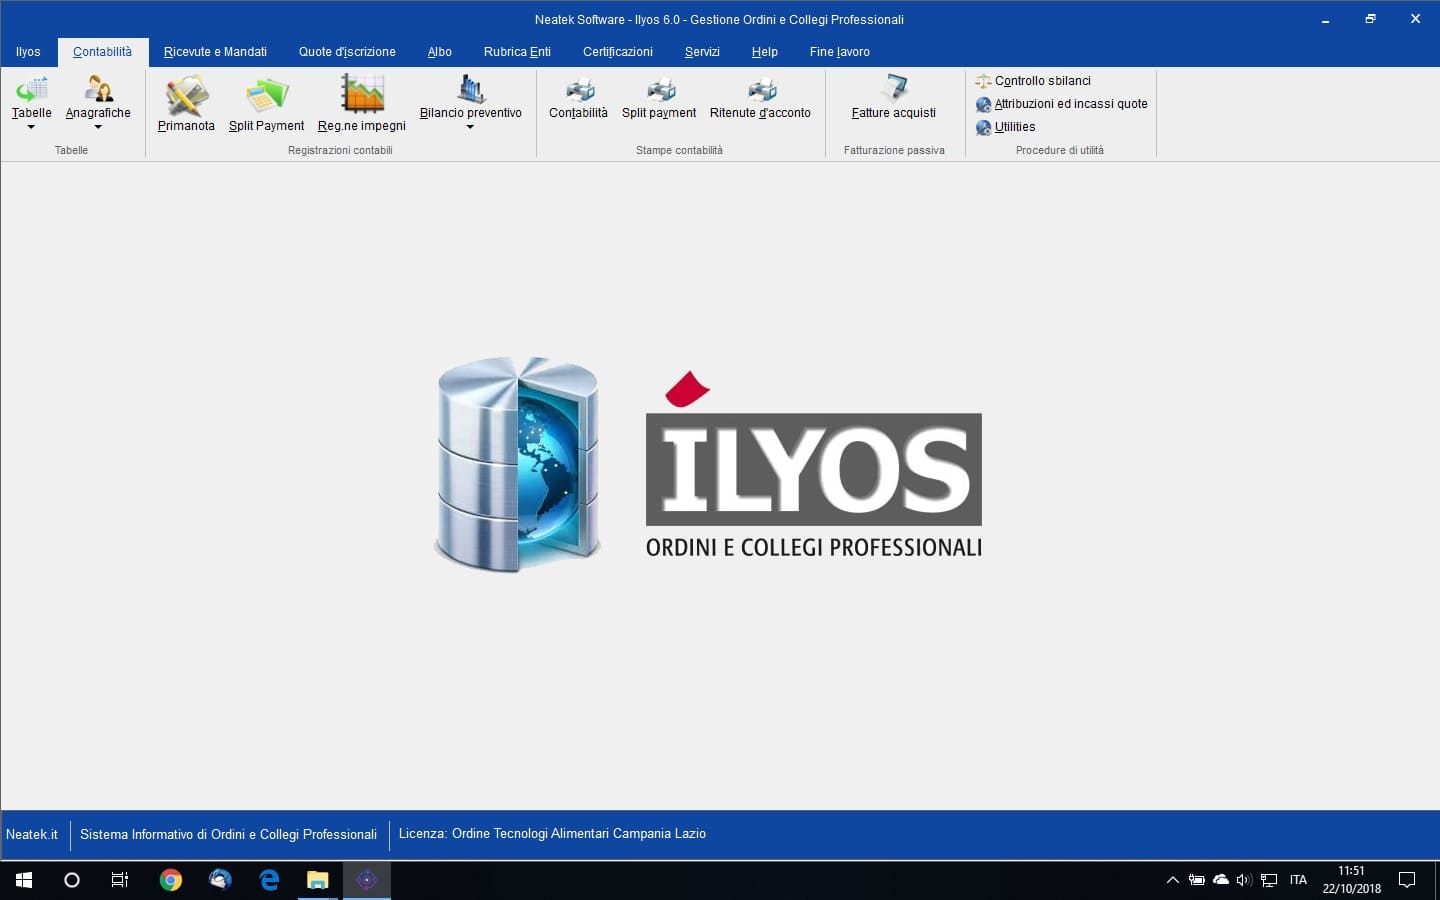Viewport: 1440px width, 900px height.
Task: Restore down the Ilyos window
Action: point(1371,19)
